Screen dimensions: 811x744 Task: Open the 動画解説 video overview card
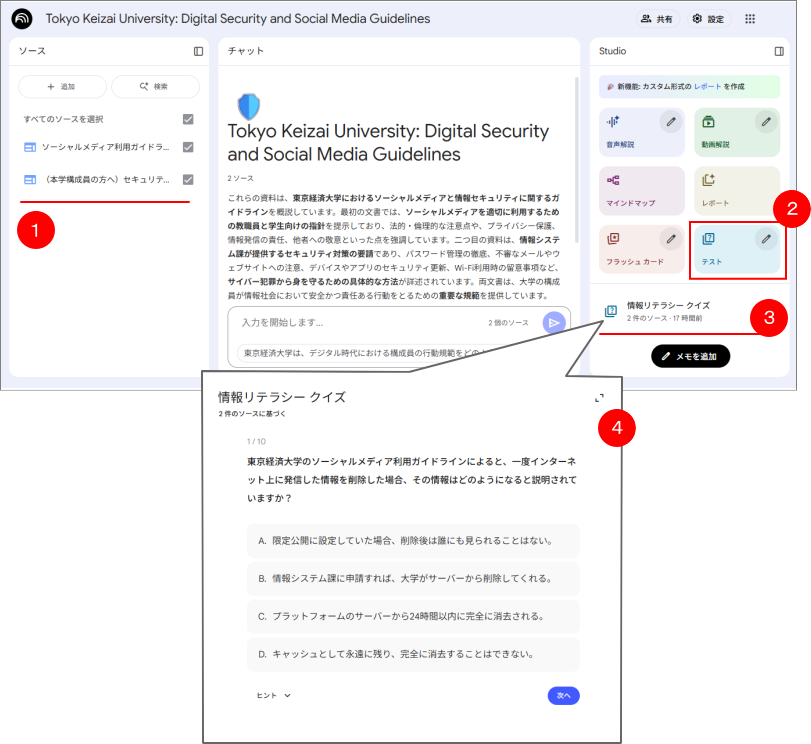737,132
